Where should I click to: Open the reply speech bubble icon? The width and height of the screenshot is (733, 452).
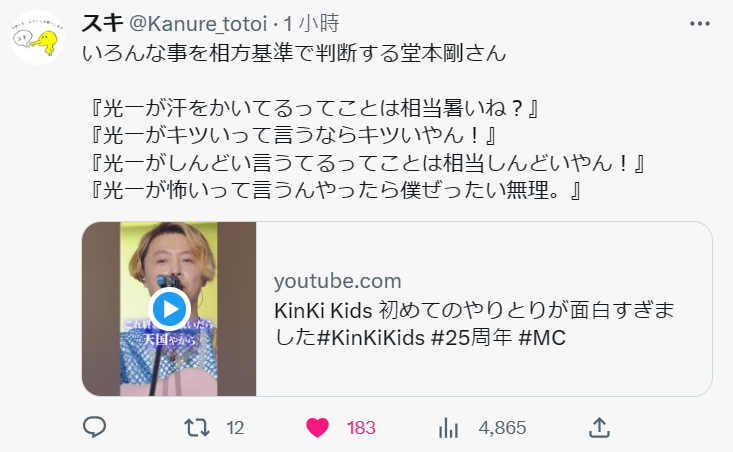pyautogui.click(x=94, y=427)
